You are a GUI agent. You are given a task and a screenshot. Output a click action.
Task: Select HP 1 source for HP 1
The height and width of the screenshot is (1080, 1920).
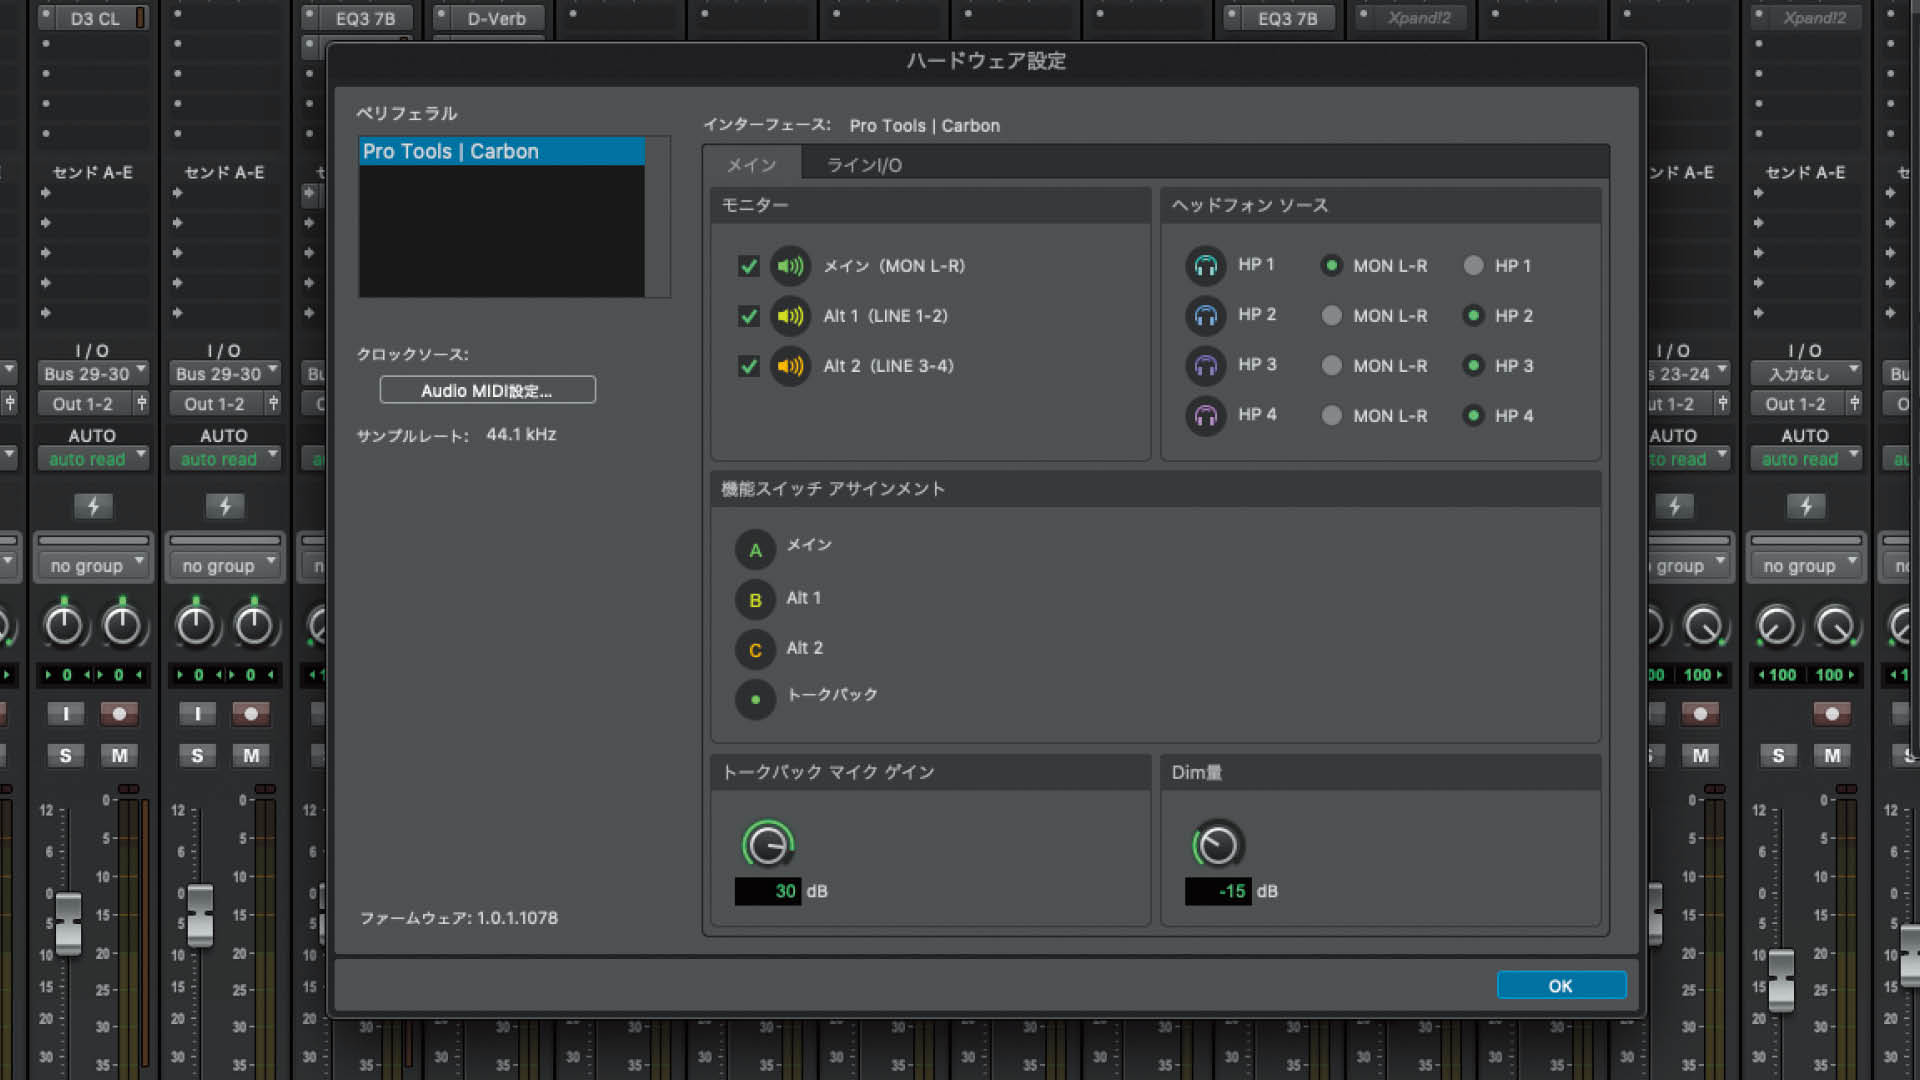1473,265
